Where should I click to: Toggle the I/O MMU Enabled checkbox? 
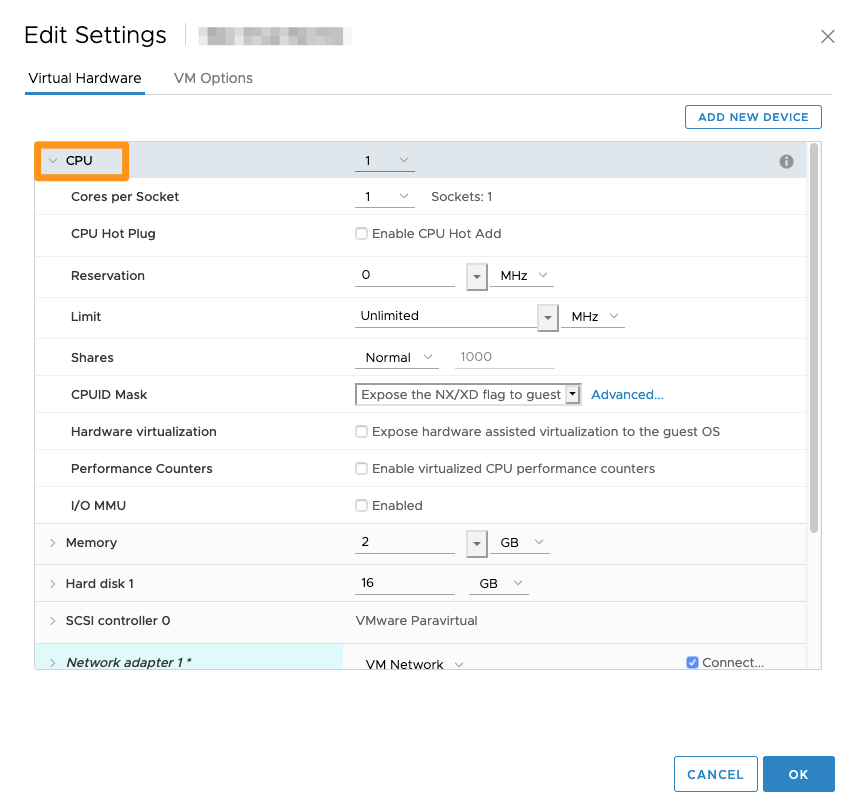(362, 506)
